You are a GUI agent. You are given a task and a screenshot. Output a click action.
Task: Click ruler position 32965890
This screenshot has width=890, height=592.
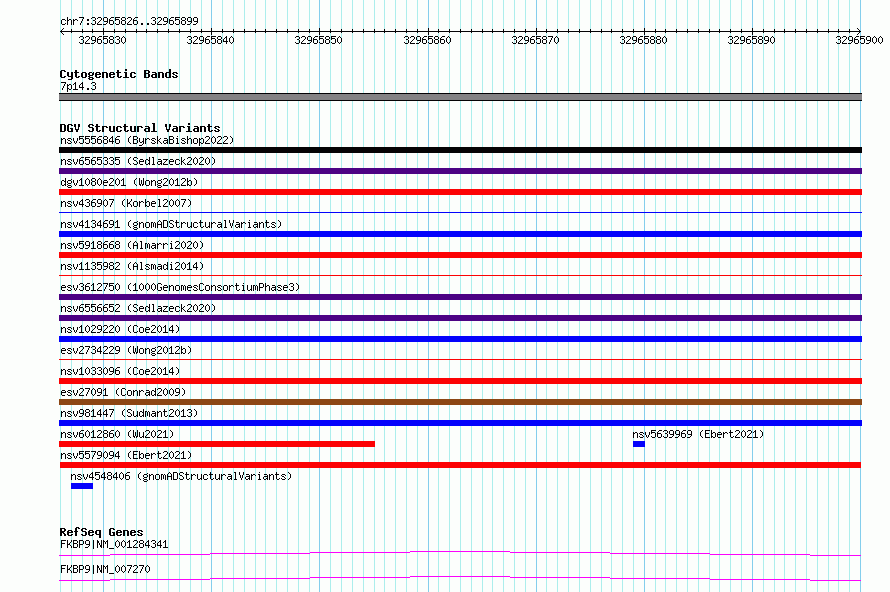click(752, 40)
